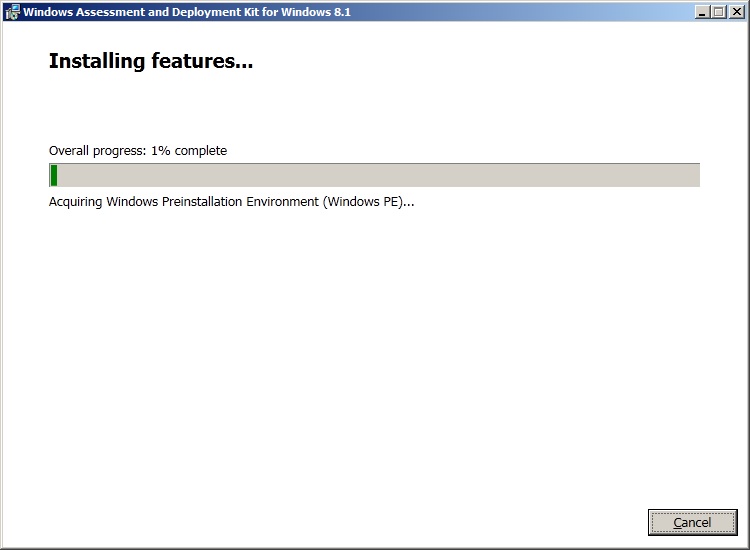Click the green filled progress bar segment

(x=54, y=176)
